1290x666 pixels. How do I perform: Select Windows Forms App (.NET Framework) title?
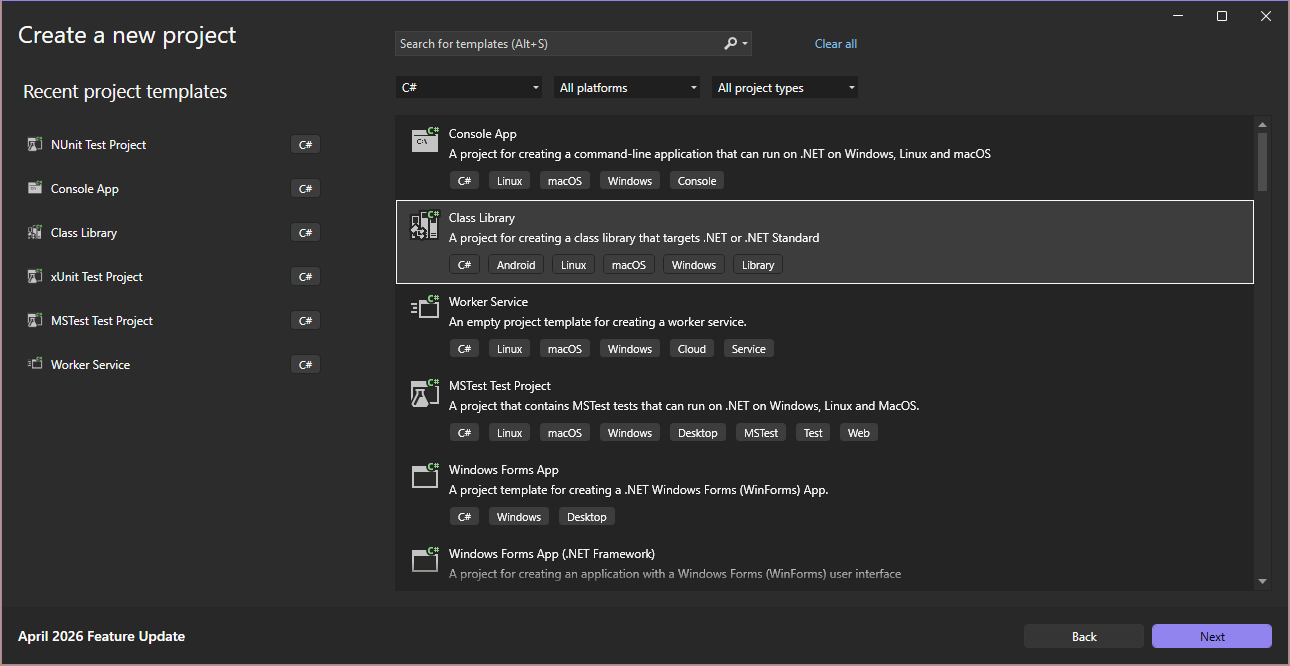click(x=552, y=554)
